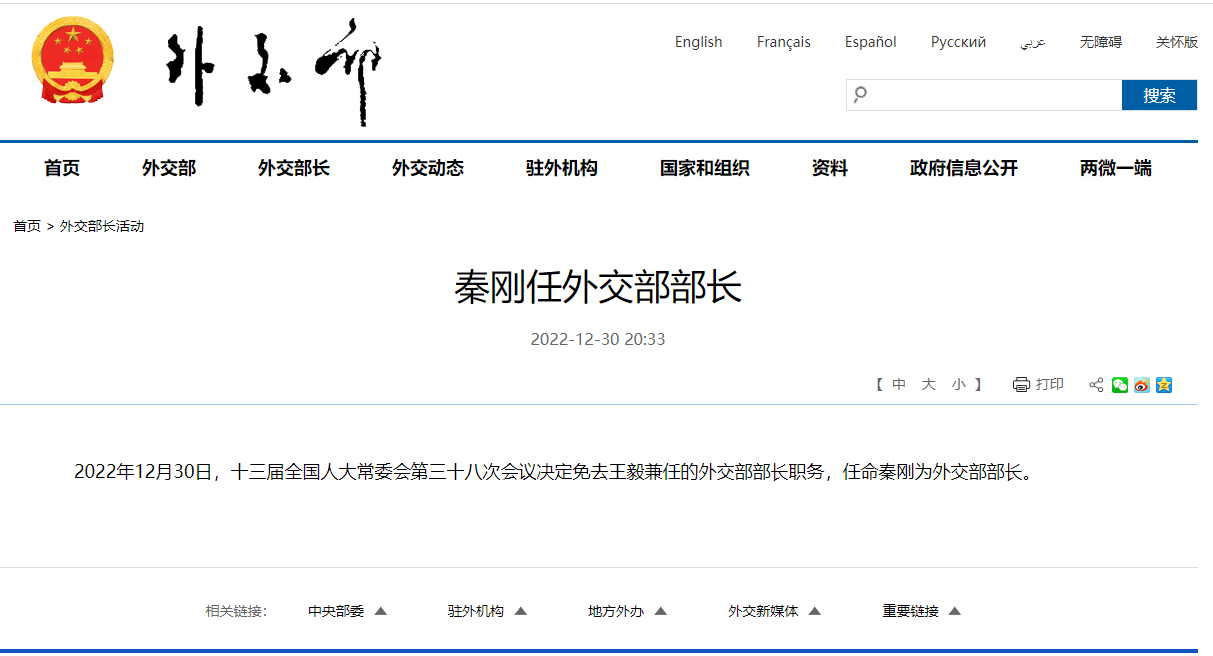Set font size to 中 (medium)
The height and width of the screenshot is (656, 1213).
(899, 385)
